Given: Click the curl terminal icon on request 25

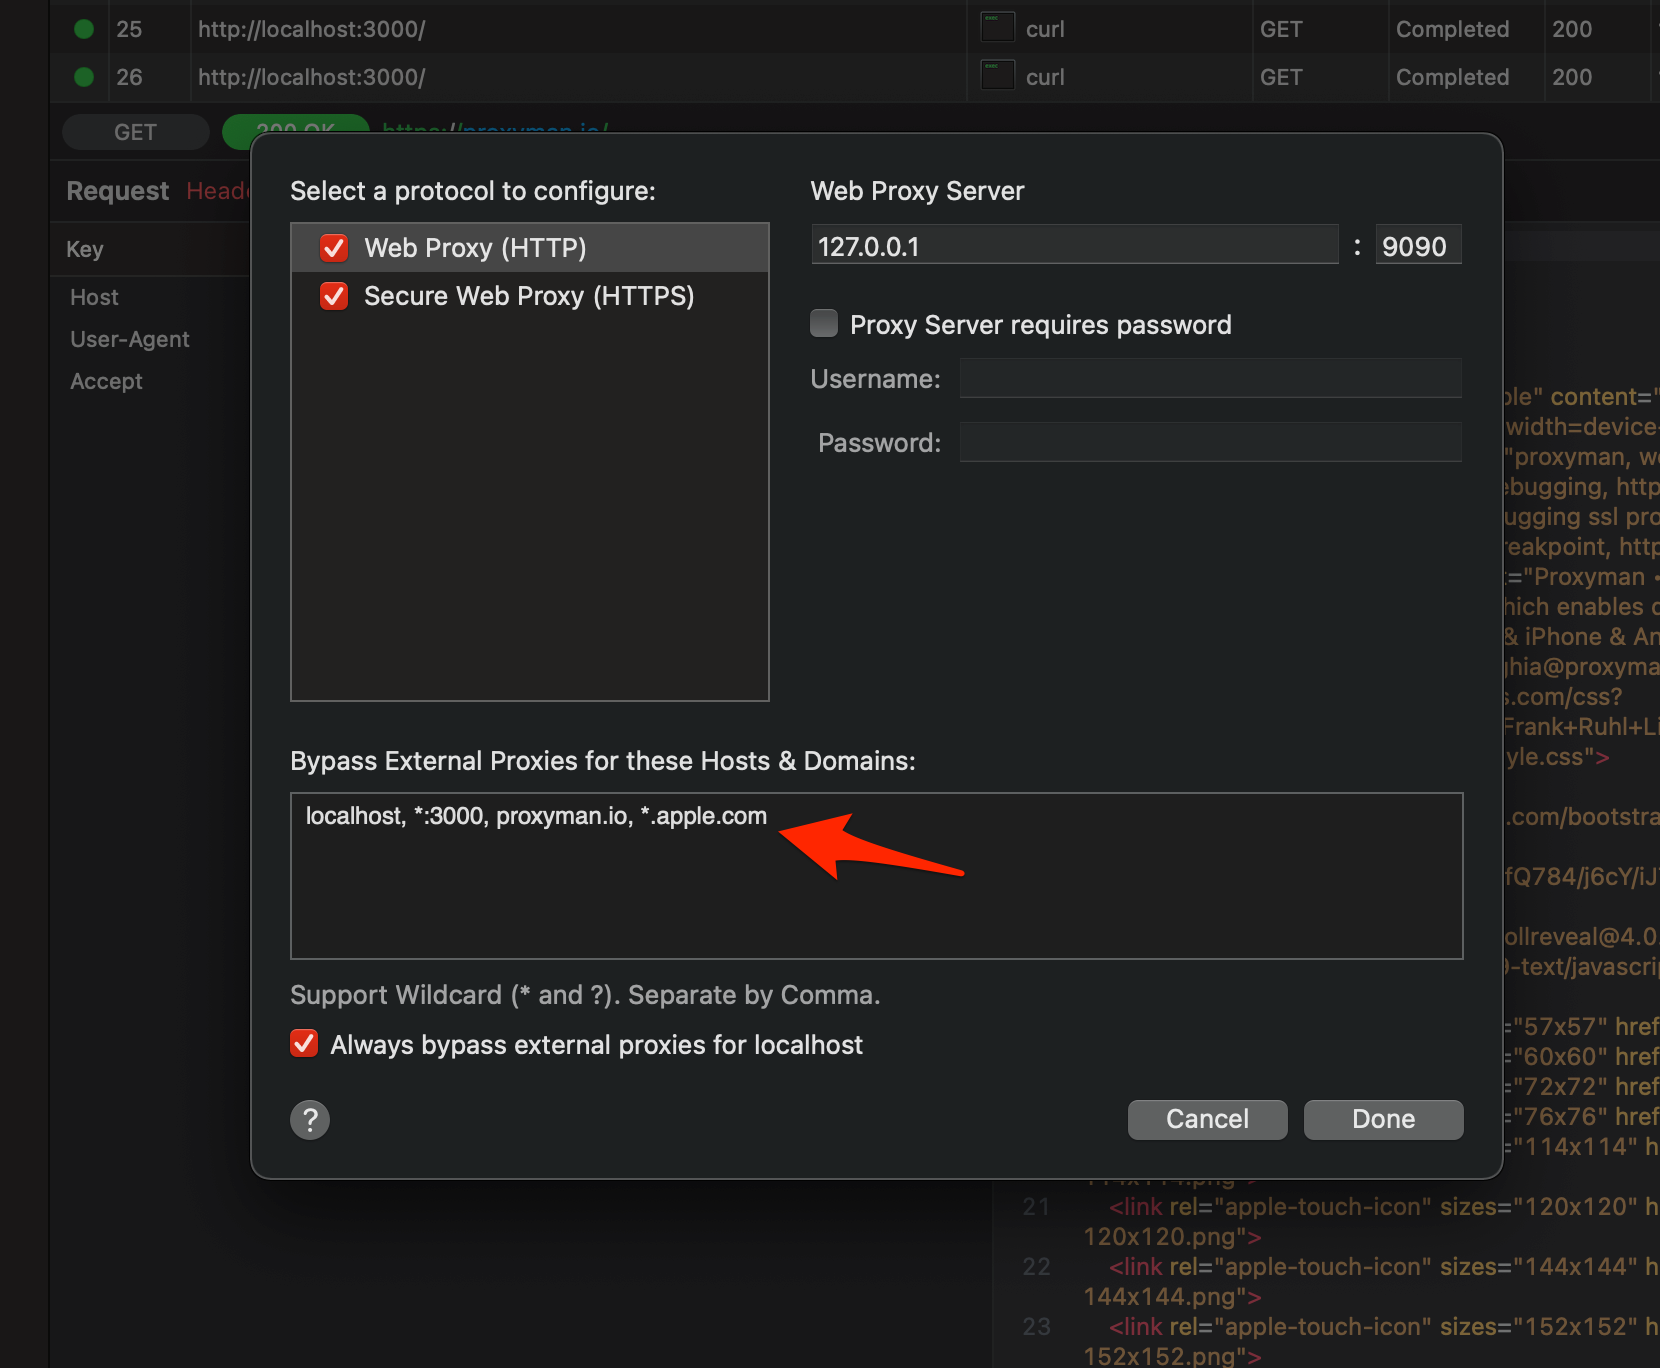Looking at the screenshot, I should tap(996, 28).
